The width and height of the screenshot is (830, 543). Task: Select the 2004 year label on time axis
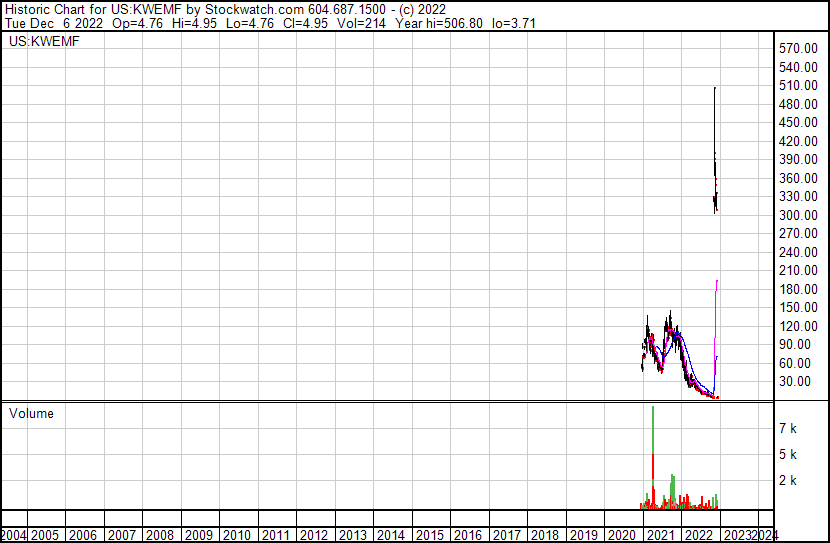(15, 535)
